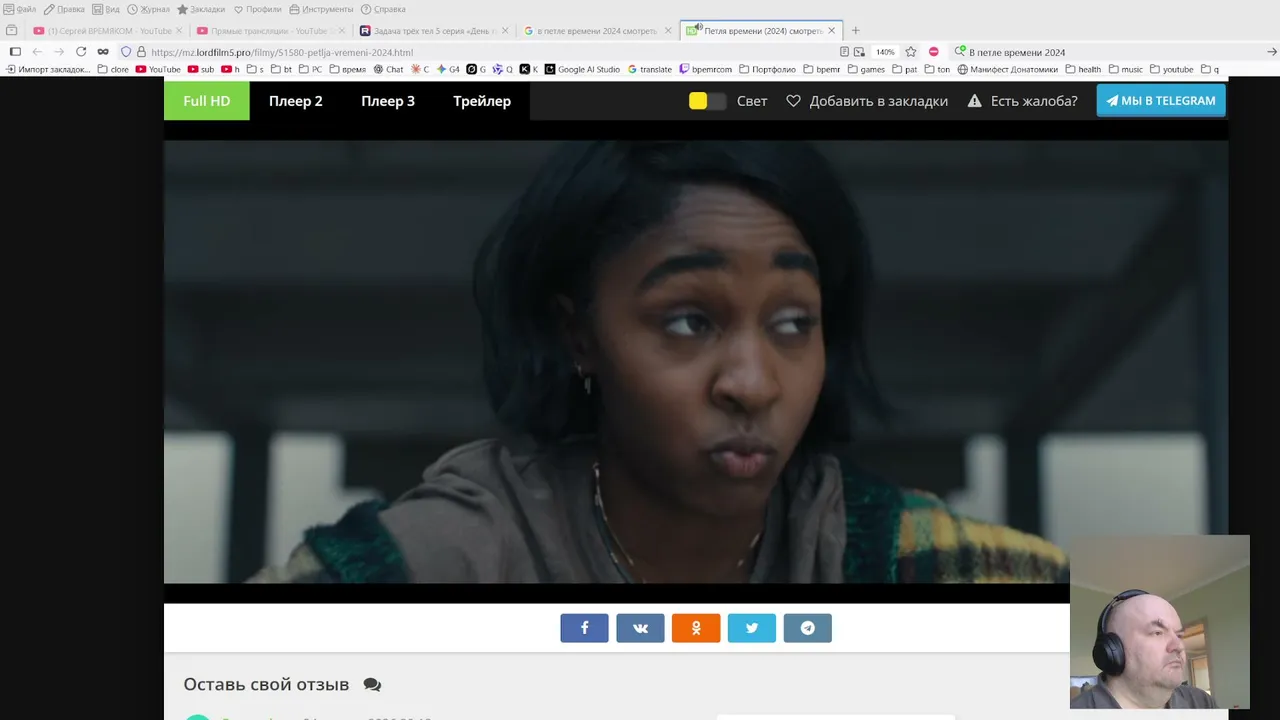Open the clore bookmarks folder
The image size is (1280, 720).
113,70
